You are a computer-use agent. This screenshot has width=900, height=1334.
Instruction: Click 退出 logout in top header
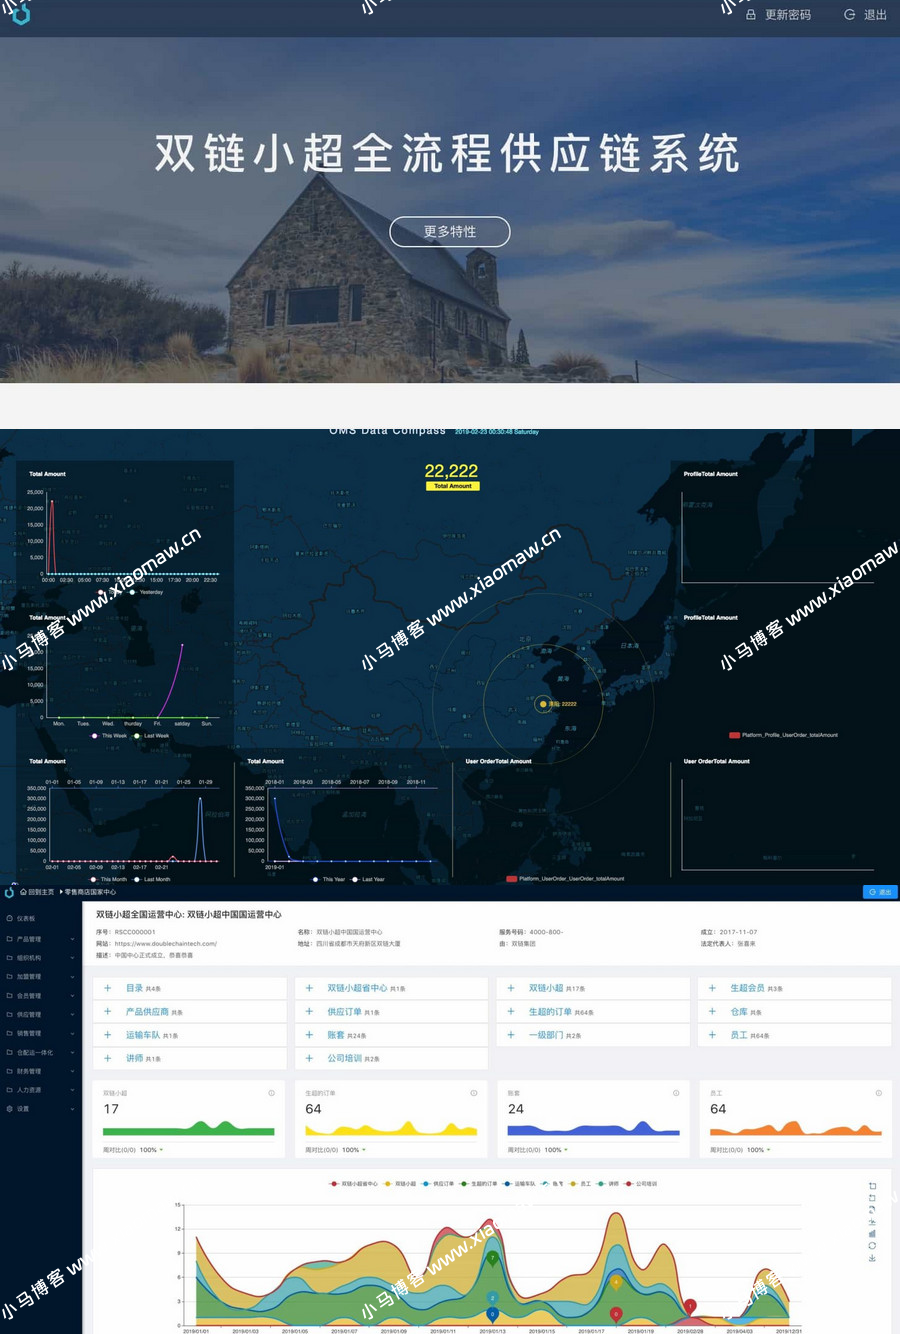(866, 15)
